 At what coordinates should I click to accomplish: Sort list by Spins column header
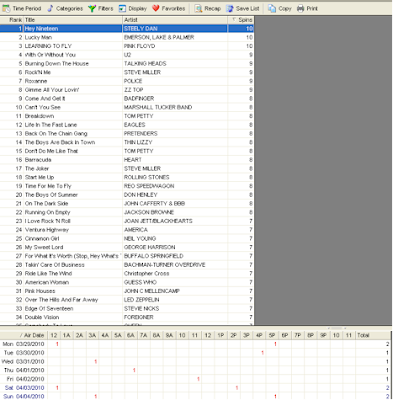241,20
